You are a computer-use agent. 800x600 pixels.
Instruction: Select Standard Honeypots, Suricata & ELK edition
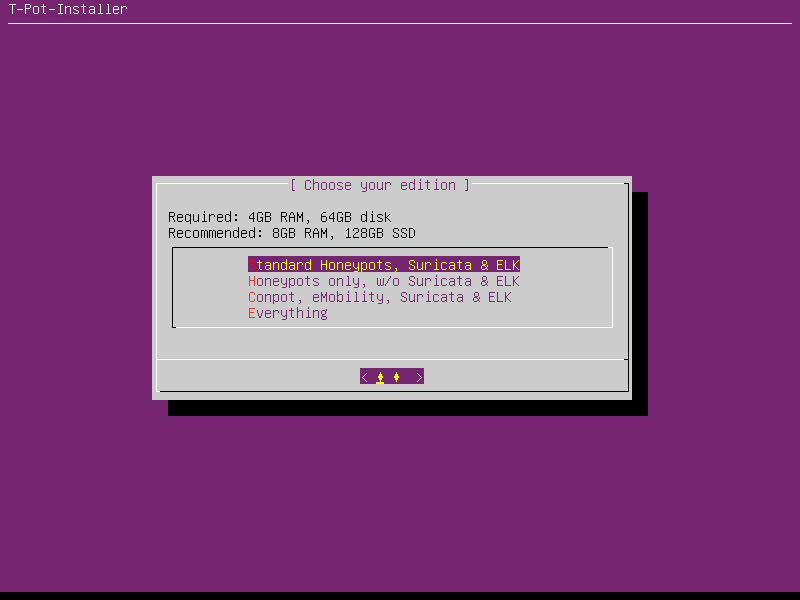coord(384,265)
